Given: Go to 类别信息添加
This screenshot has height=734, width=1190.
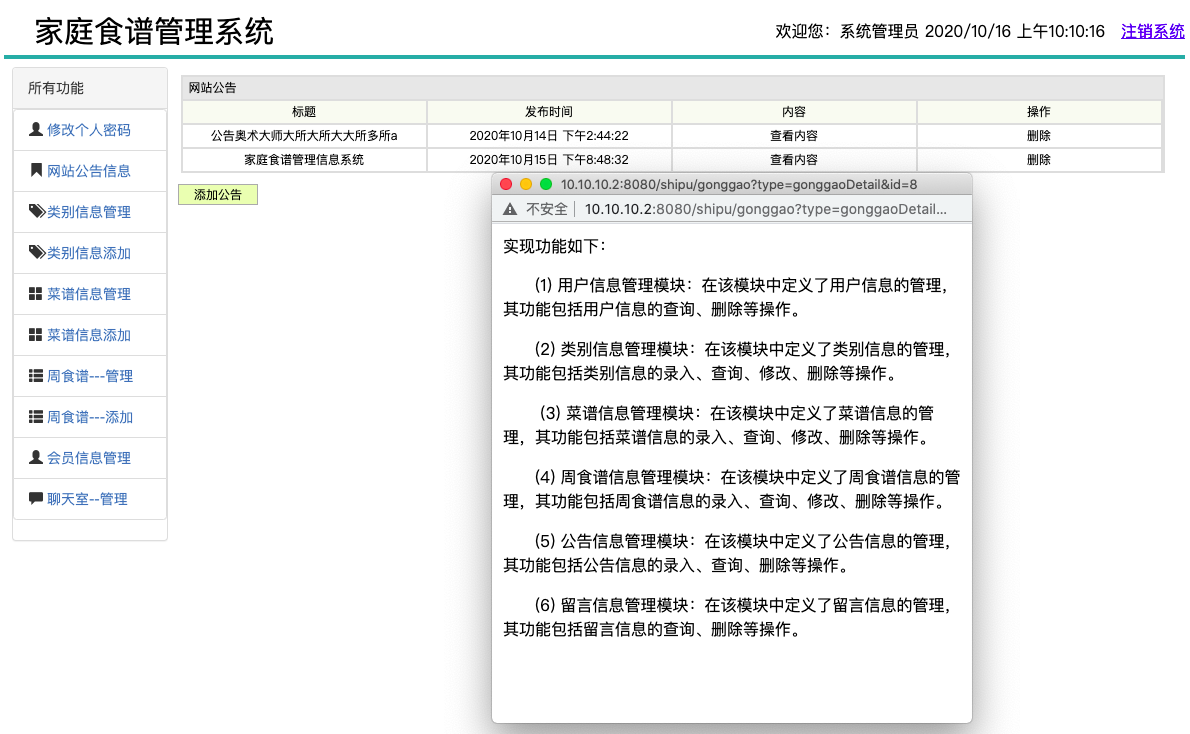Looking at the screenshot, I should (x=89, y=253).
